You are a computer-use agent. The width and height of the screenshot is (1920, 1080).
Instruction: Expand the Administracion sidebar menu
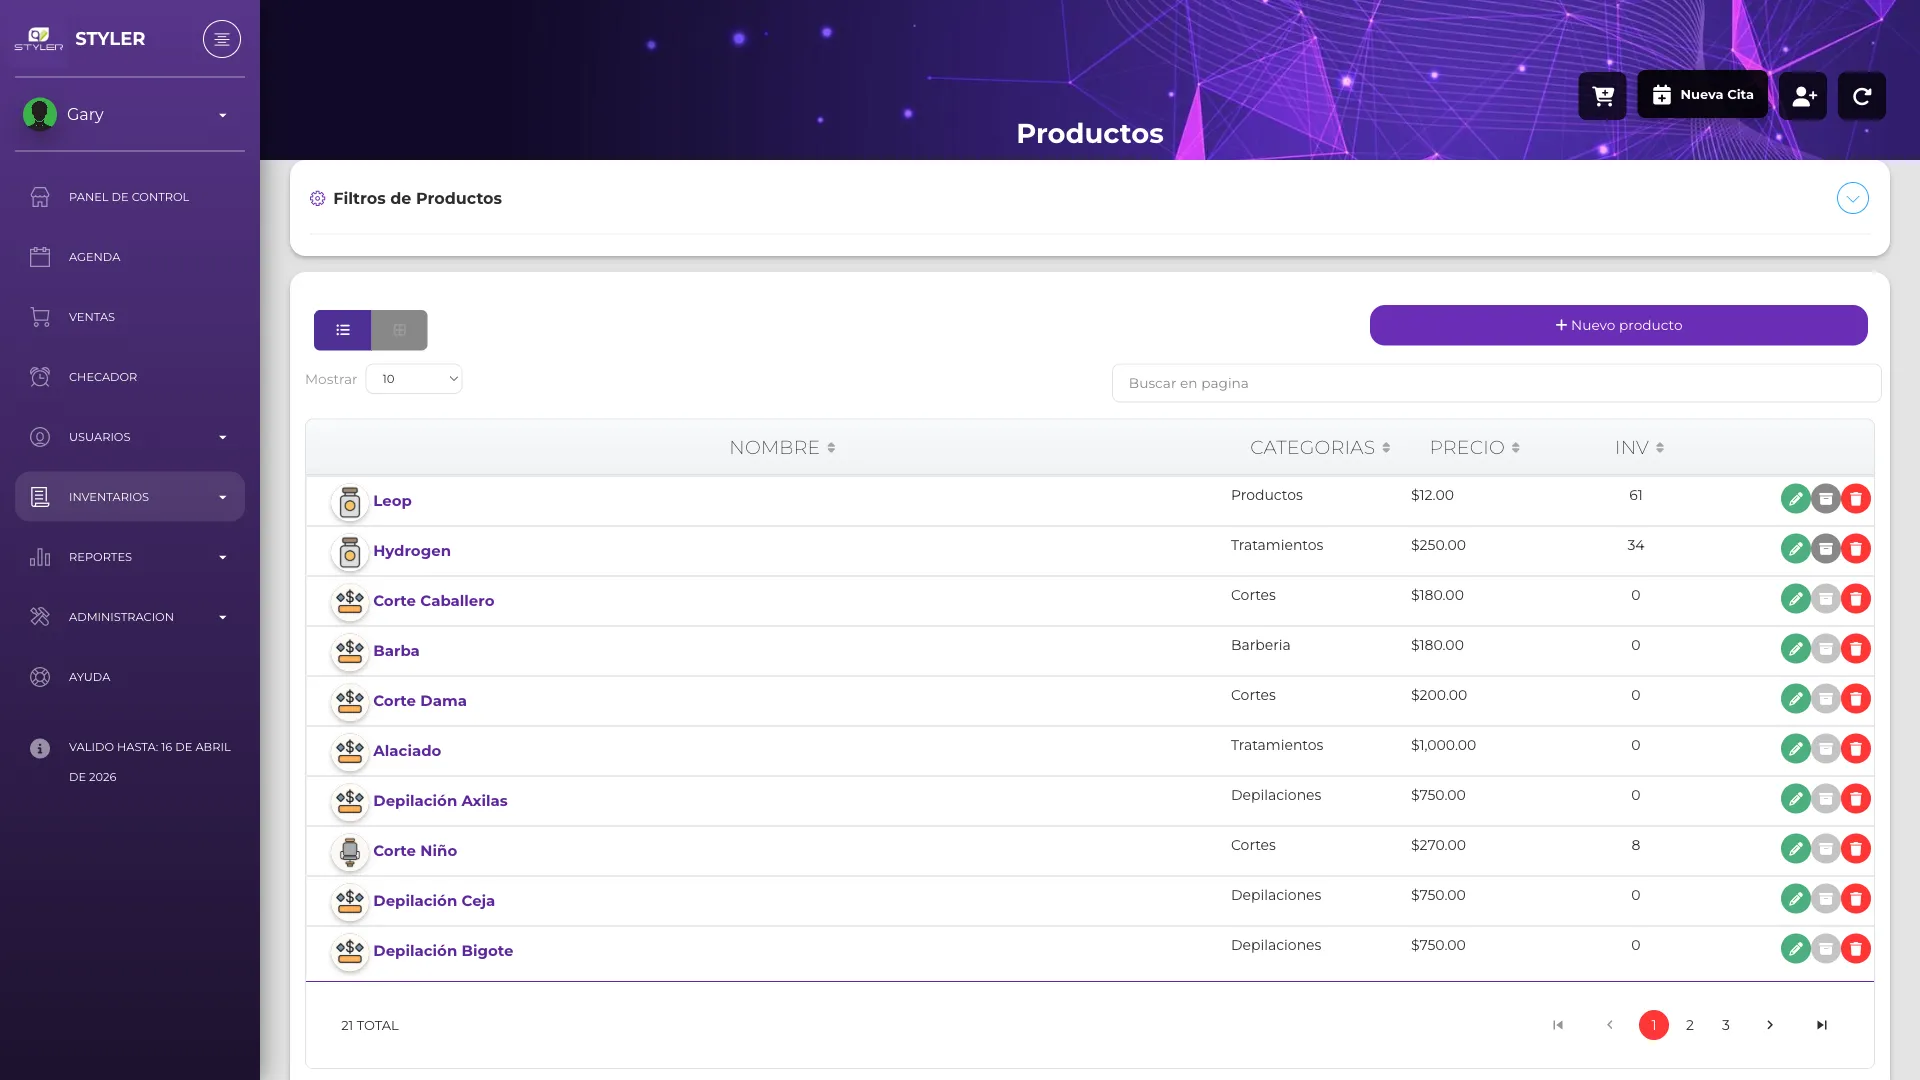130,617
